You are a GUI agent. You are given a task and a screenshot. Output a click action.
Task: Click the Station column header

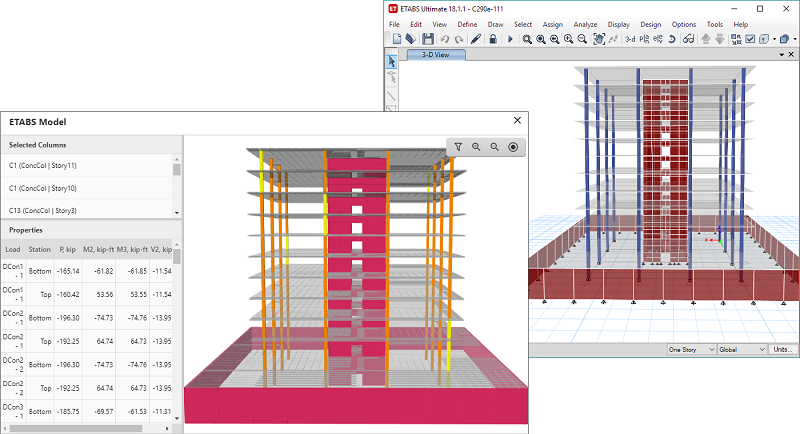pyautogui.click(x=39, y=249)
